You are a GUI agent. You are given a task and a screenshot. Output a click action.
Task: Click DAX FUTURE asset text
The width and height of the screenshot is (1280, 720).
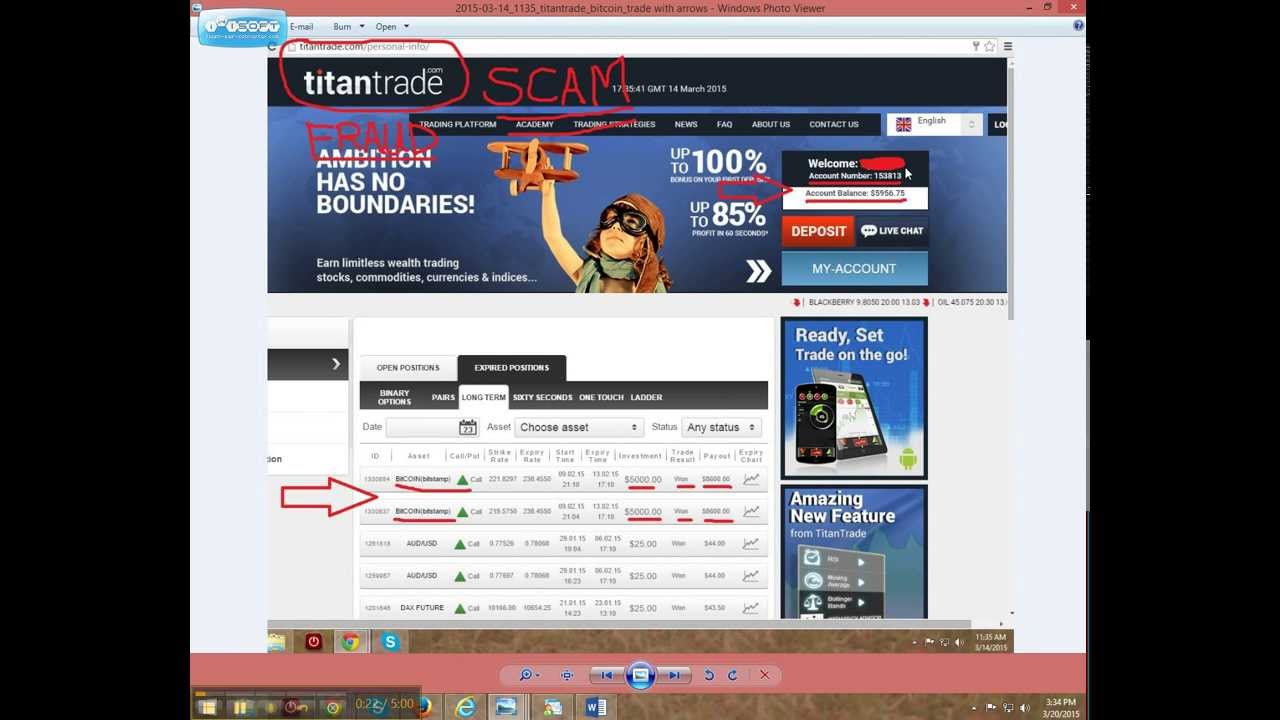(x=422, y=608)
